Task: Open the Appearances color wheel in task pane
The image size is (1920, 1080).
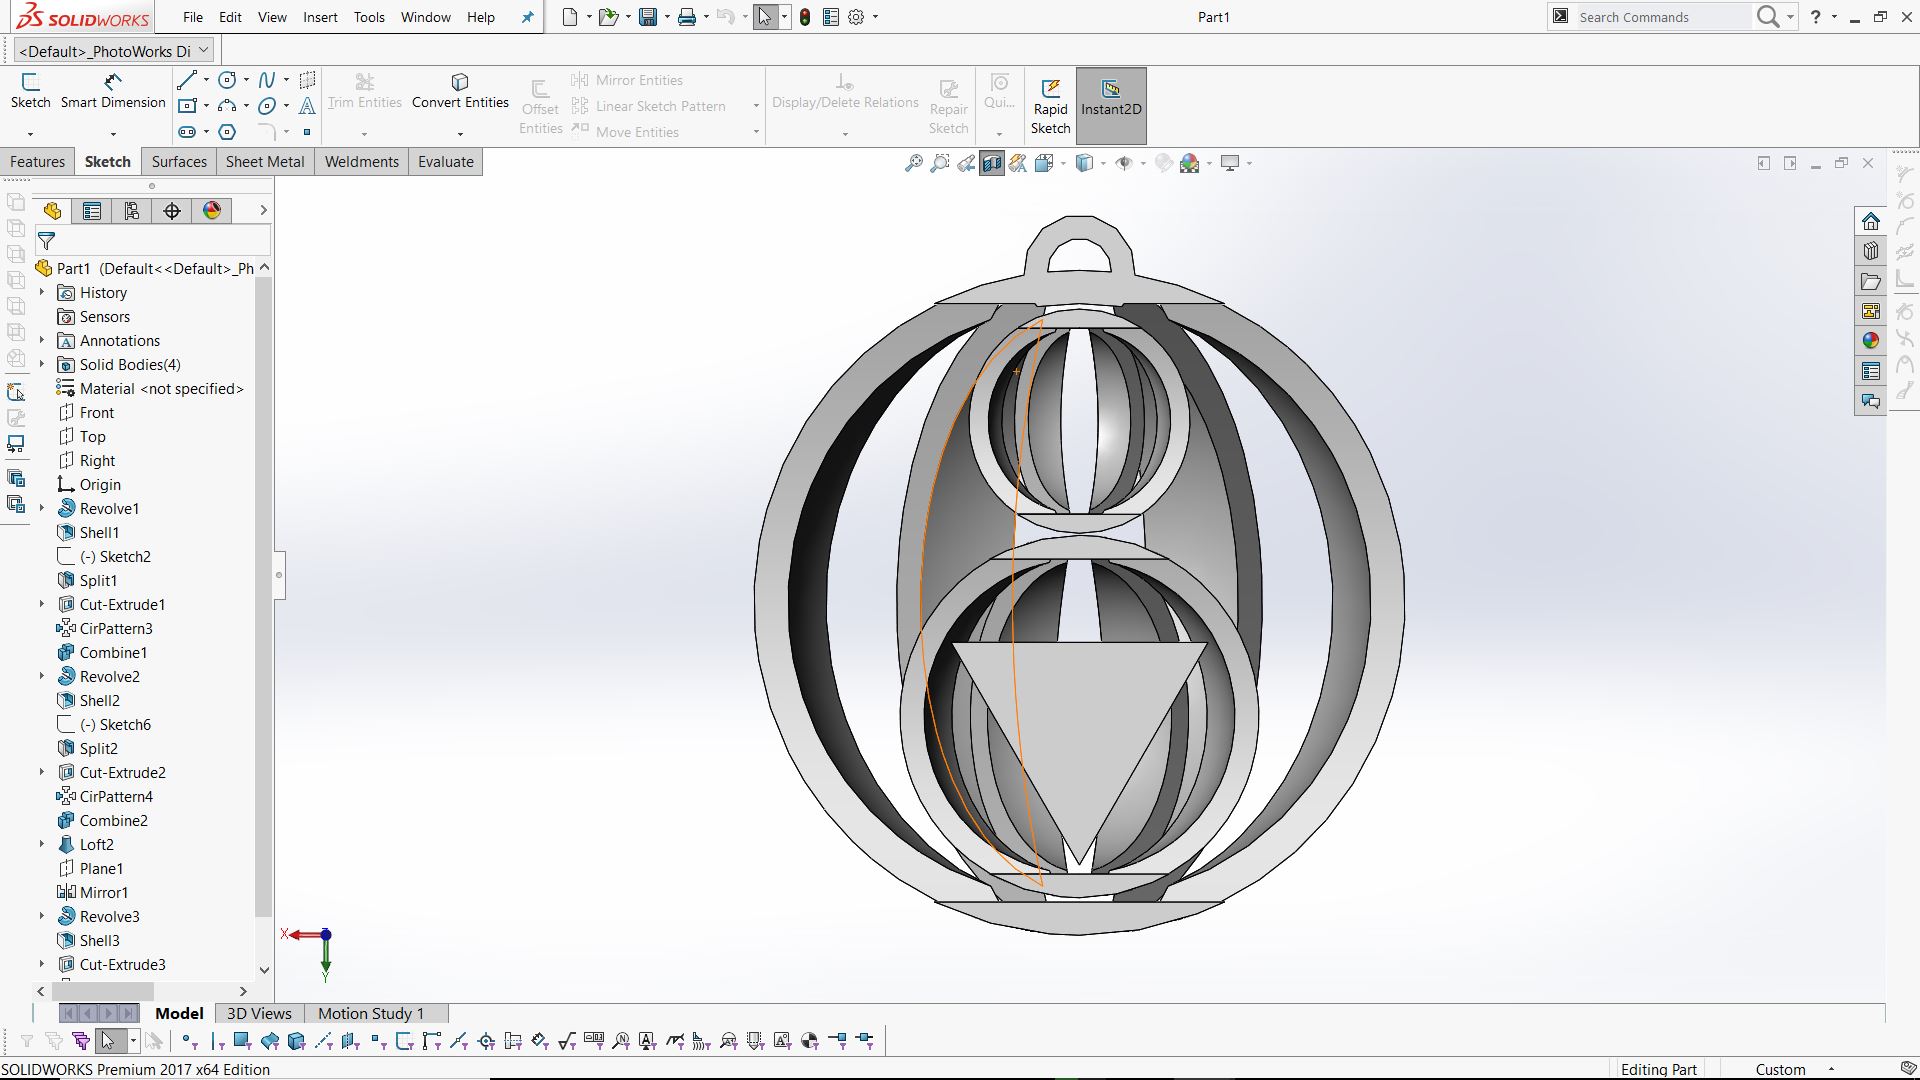Action: pos(1870,341)
